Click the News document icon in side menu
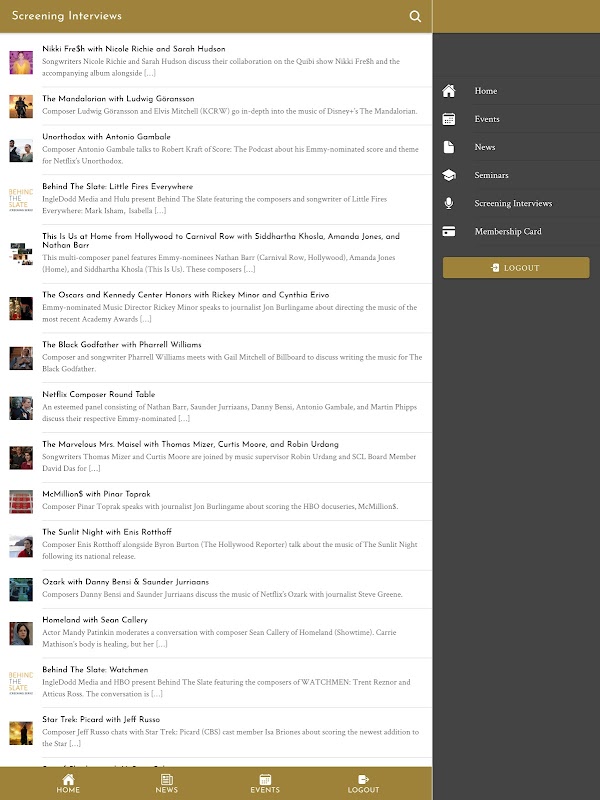The image size is (600, 800). point(448,147)
